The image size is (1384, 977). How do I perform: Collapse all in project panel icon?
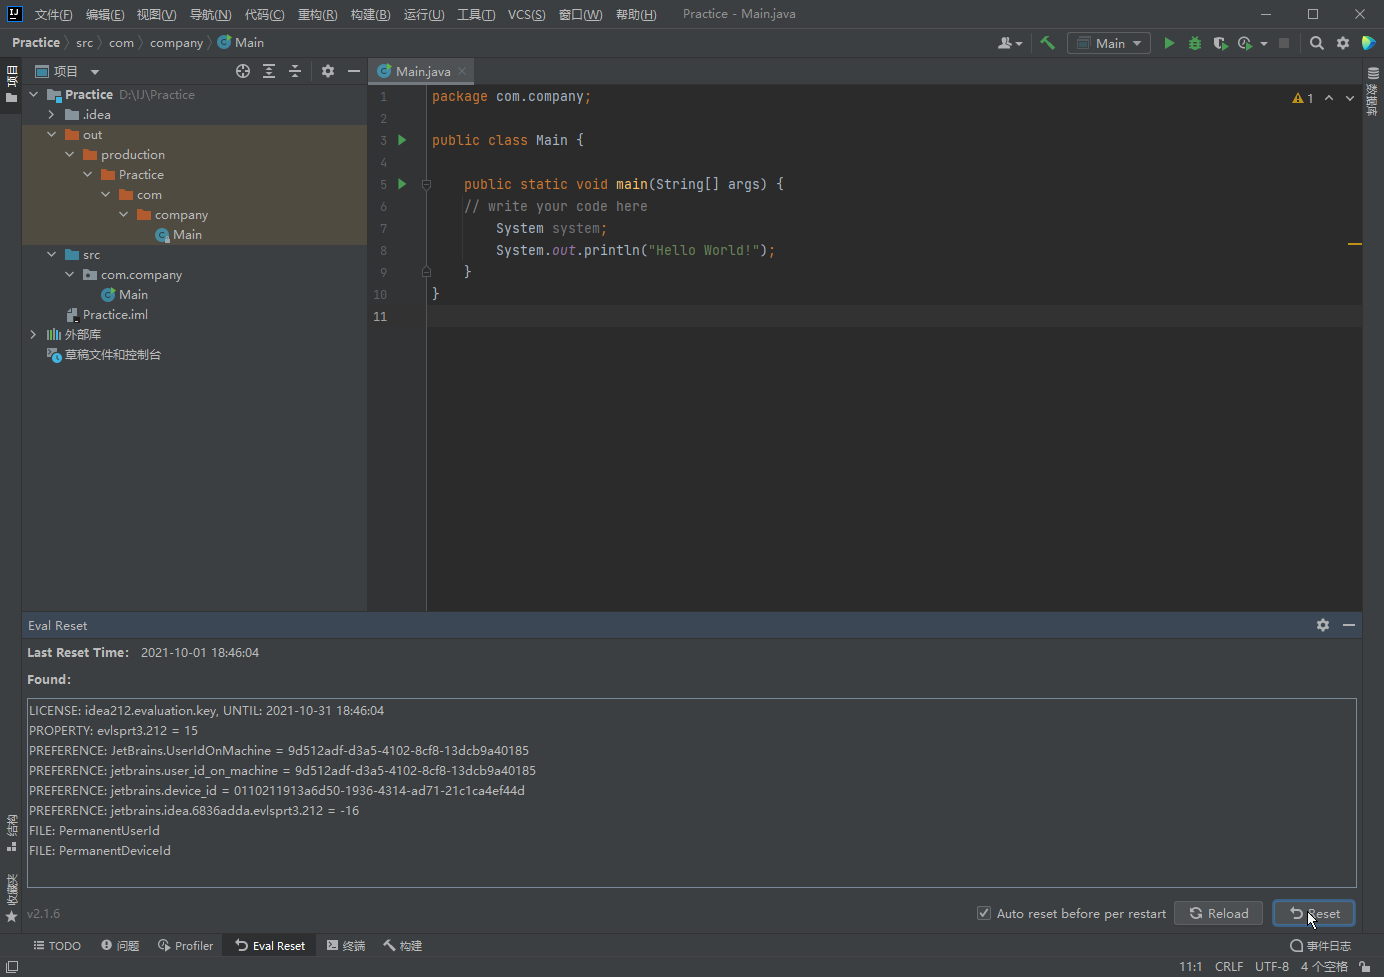pyautogui.click(x=295, y=71)
